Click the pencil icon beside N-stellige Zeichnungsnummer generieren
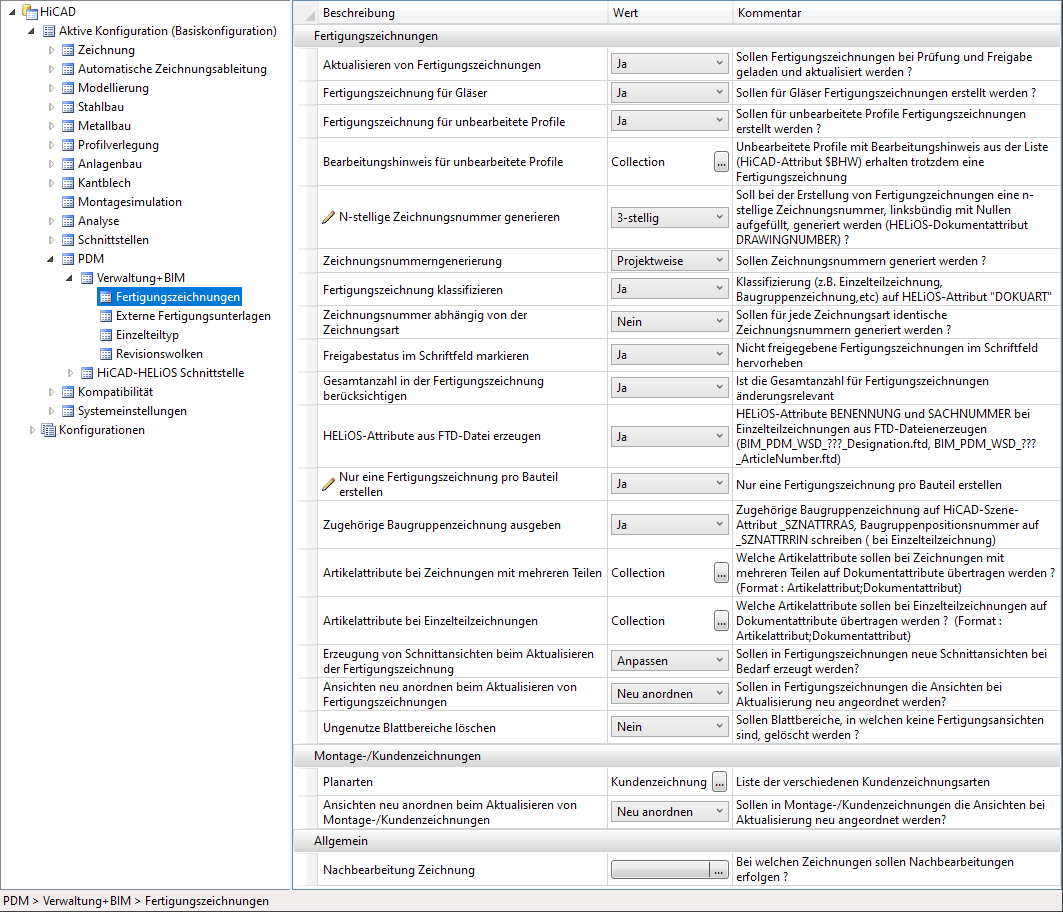1063x912 pixels. 328,217
